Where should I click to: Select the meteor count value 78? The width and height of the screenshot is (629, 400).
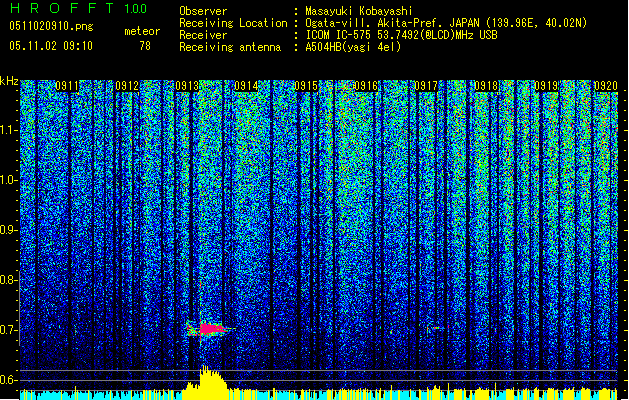tap(145, 46)
